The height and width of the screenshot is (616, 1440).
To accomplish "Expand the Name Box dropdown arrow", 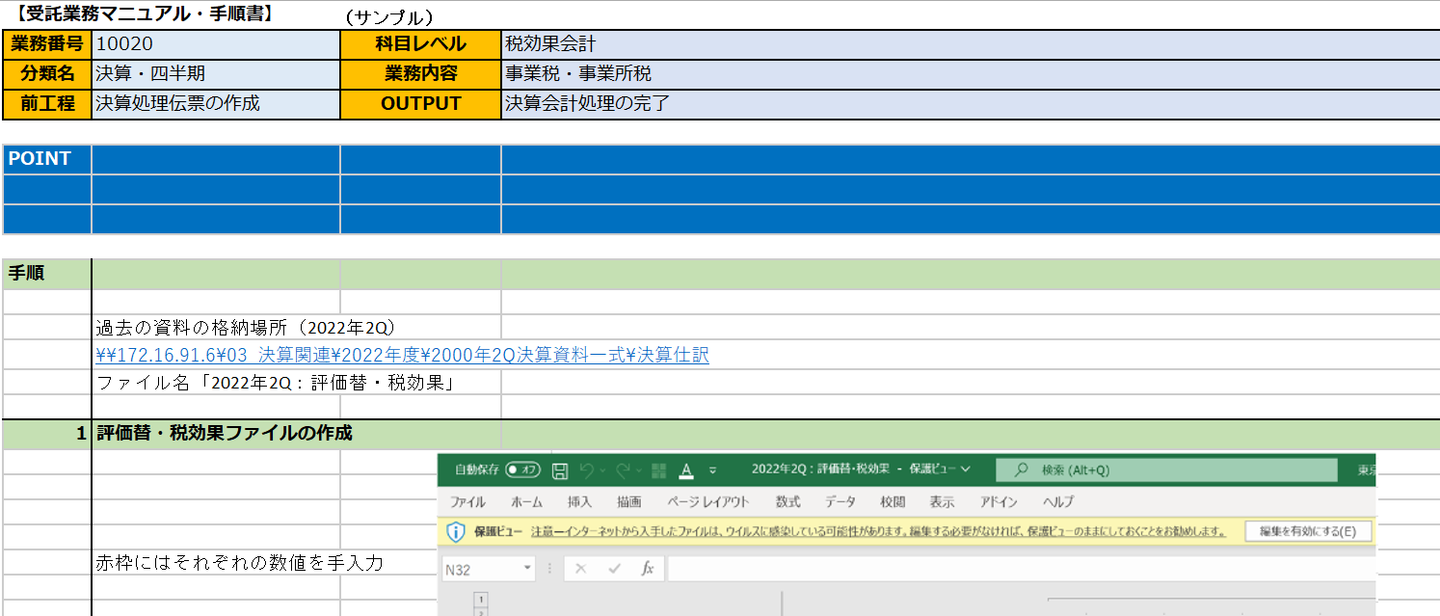I will click(527, 569).
